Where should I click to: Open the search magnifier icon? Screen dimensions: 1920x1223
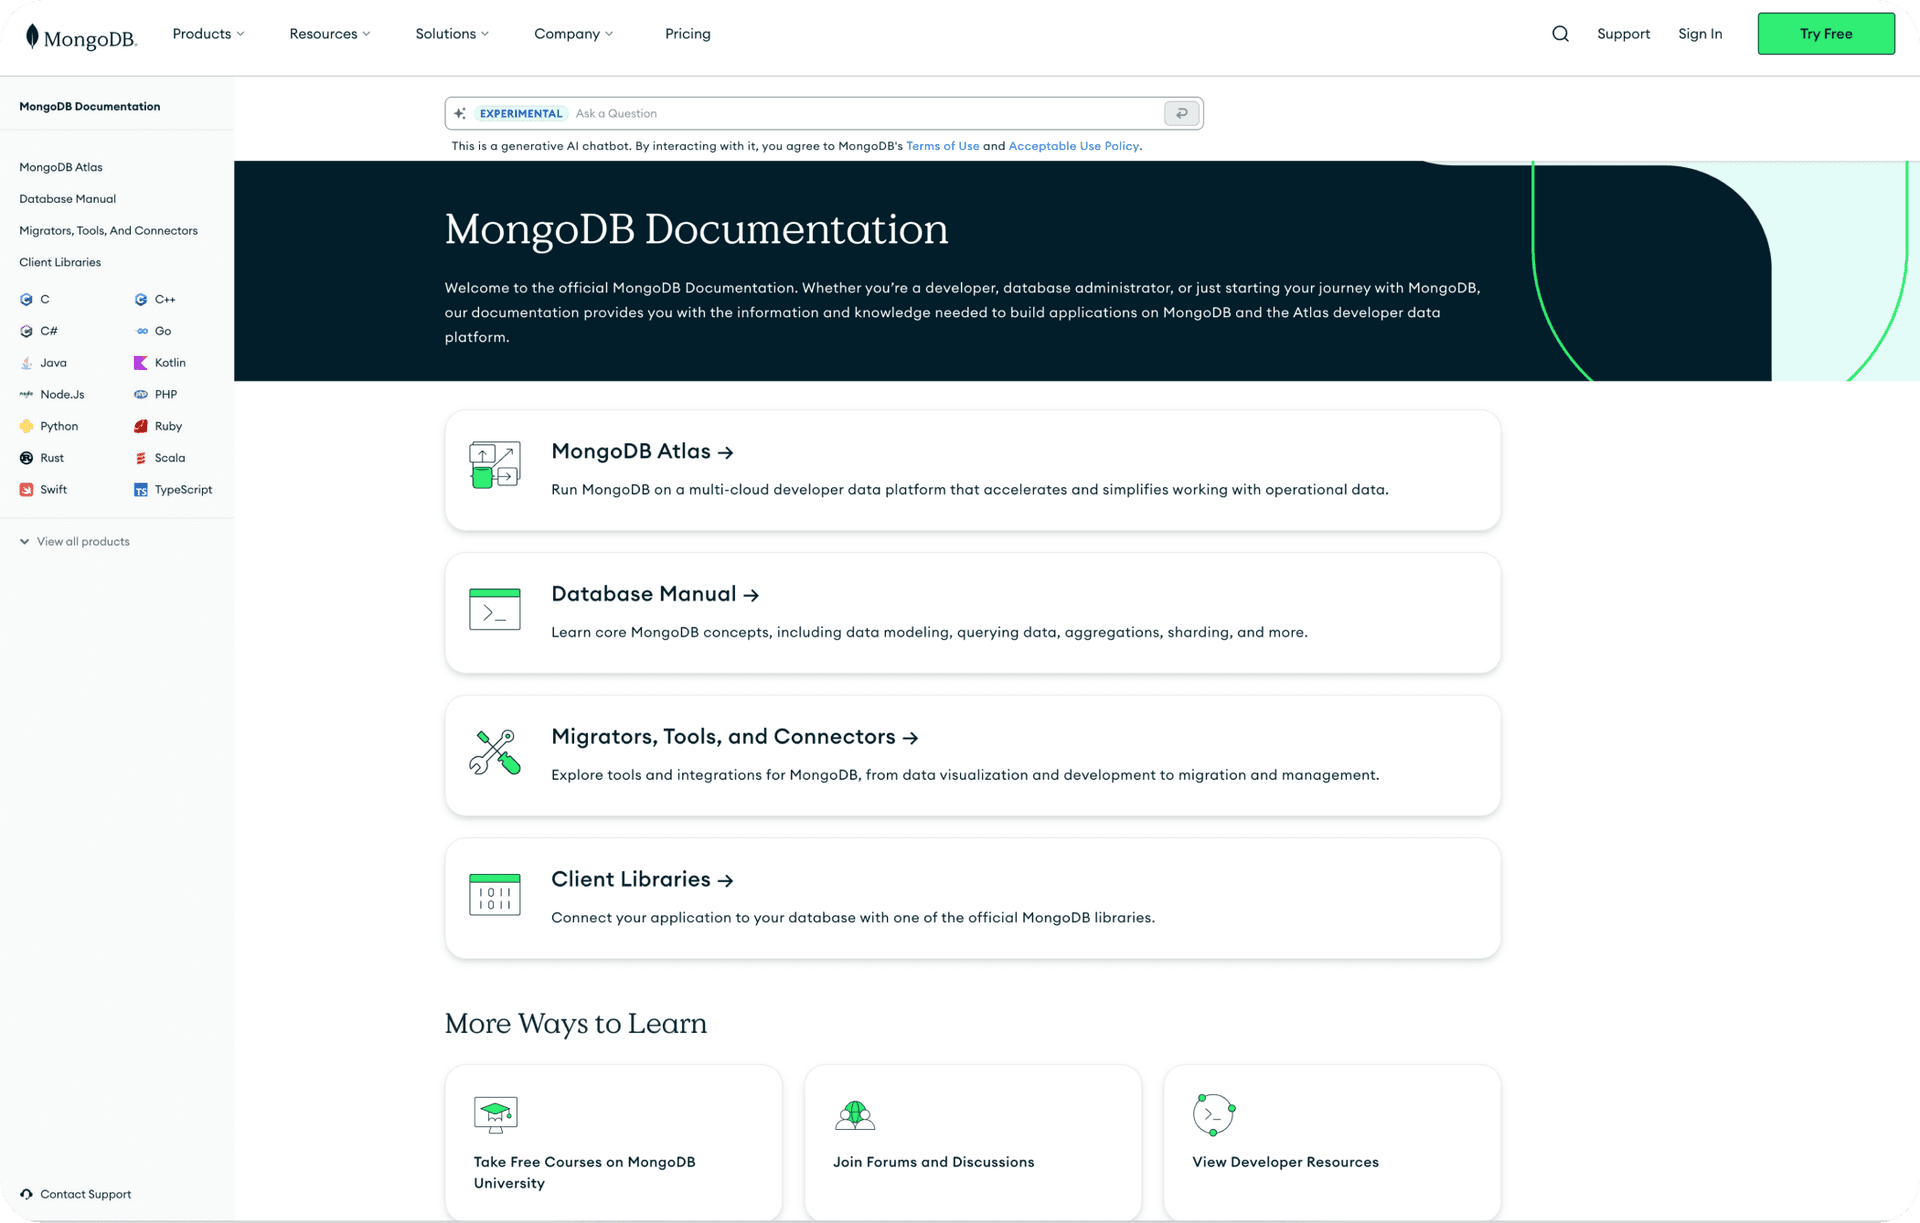[x=1560, y=34]
